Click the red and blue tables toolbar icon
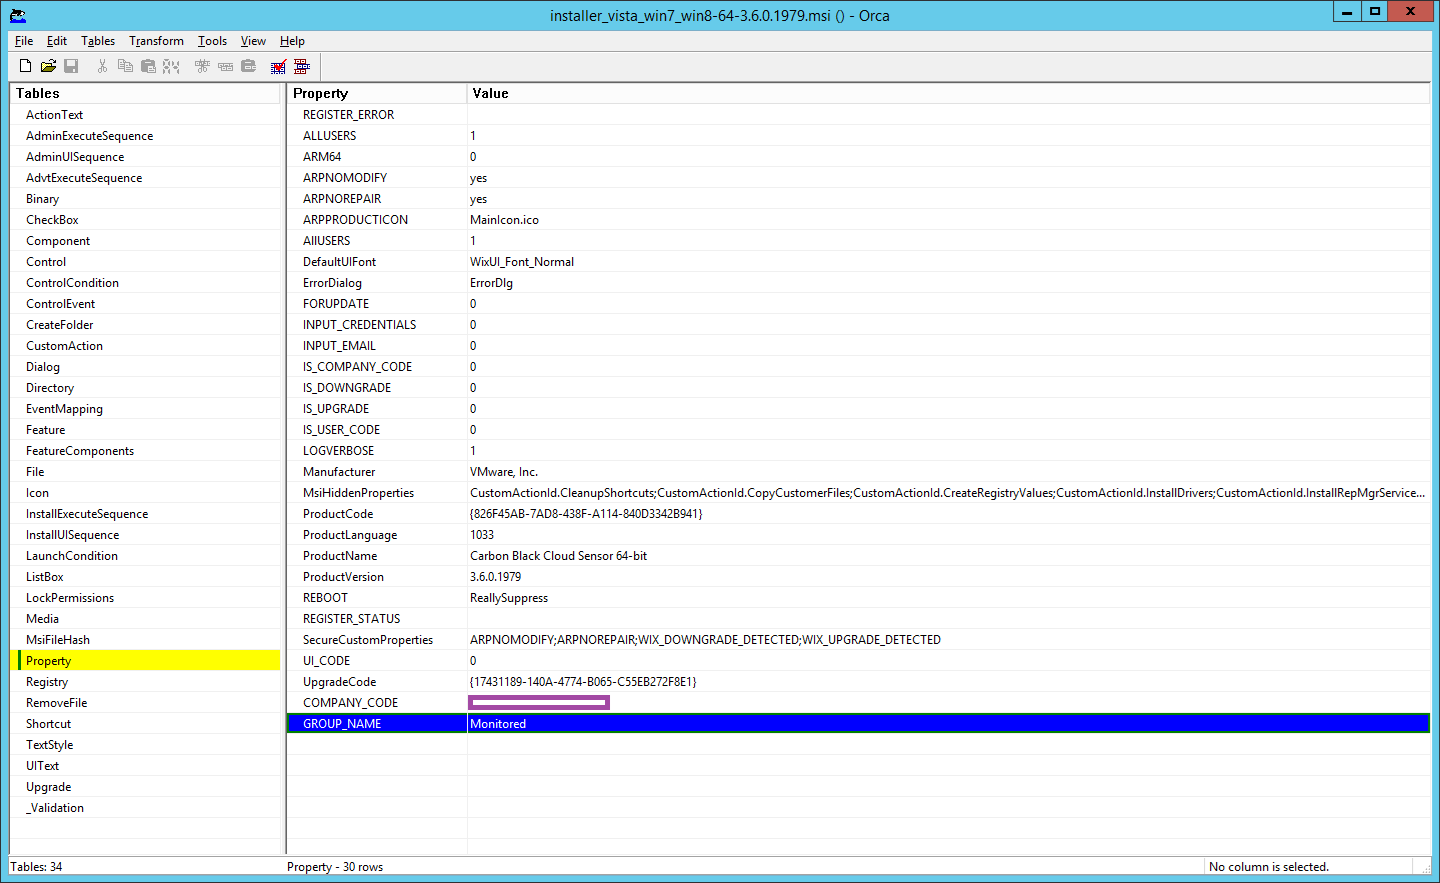The image size is (1440, 883). coord(301,66)
